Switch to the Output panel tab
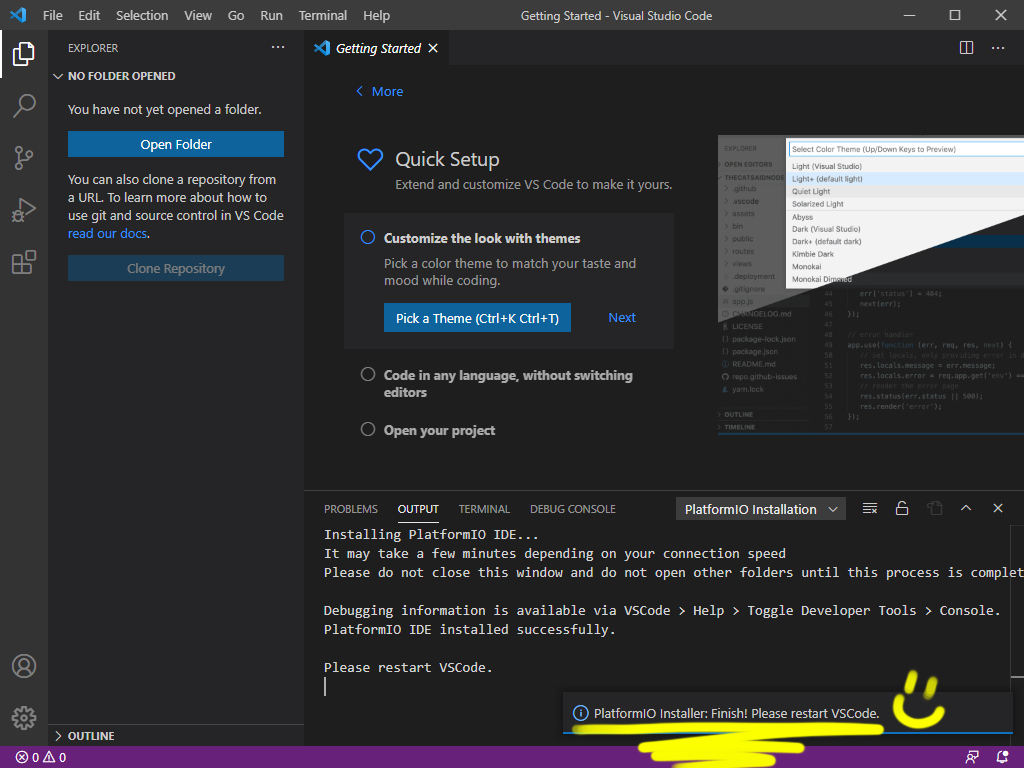1024x768 pixels. point(418,509)
